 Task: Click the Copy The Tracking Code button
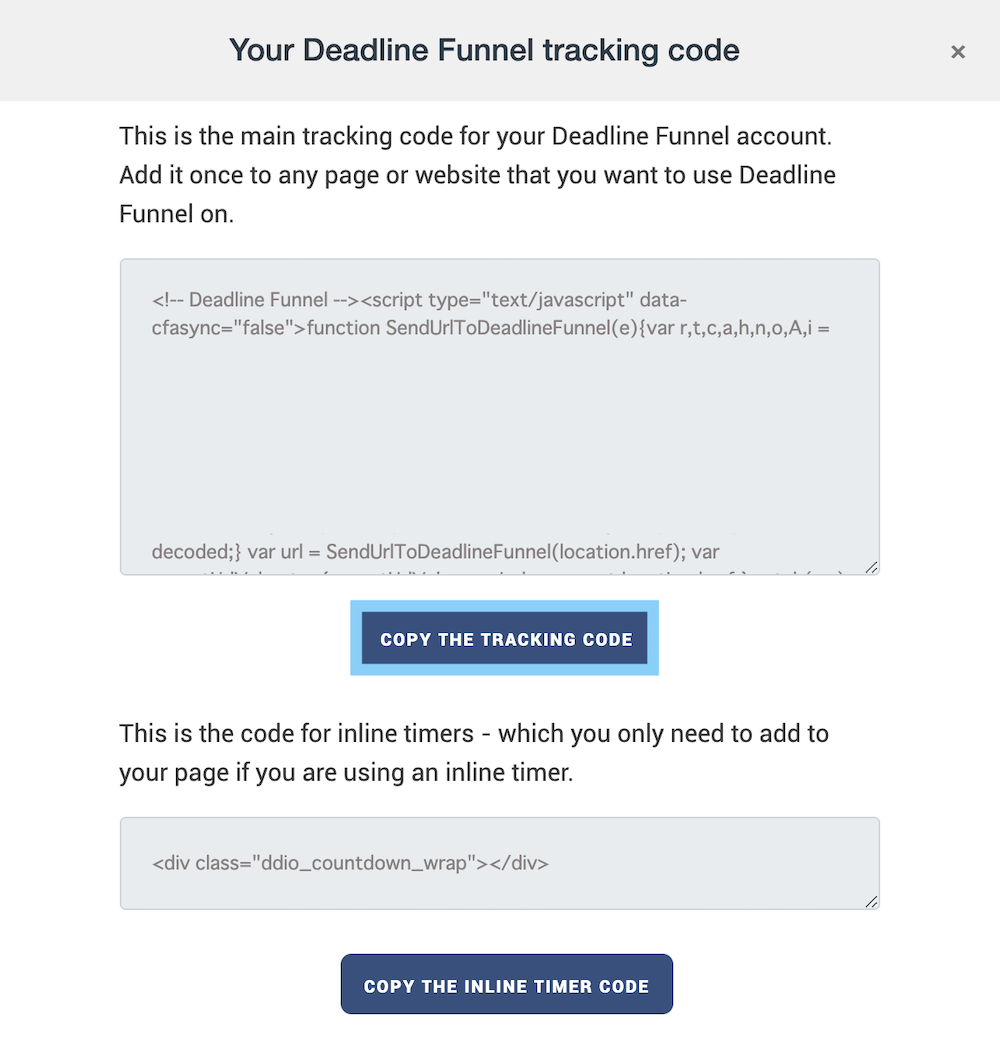point(505,639)
